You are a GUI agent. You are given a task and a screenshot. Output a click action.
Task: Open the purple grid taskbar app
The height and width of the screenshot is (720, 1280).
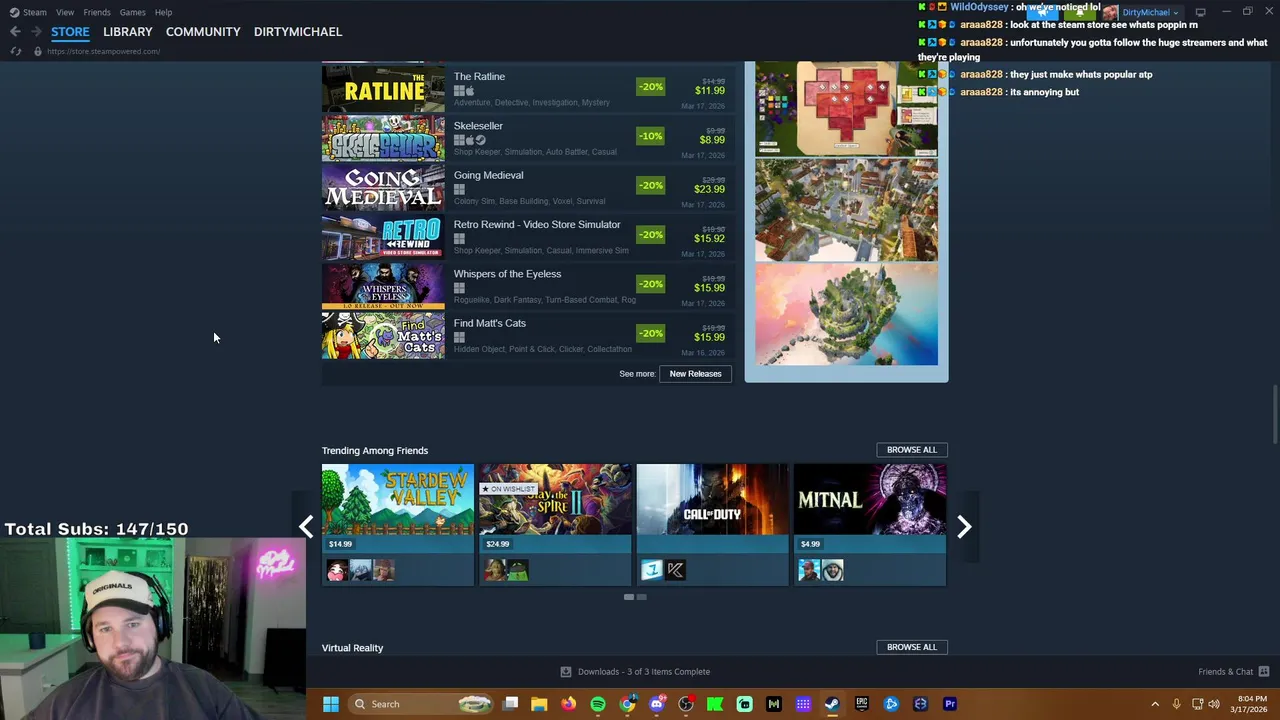tap(803, 704)
